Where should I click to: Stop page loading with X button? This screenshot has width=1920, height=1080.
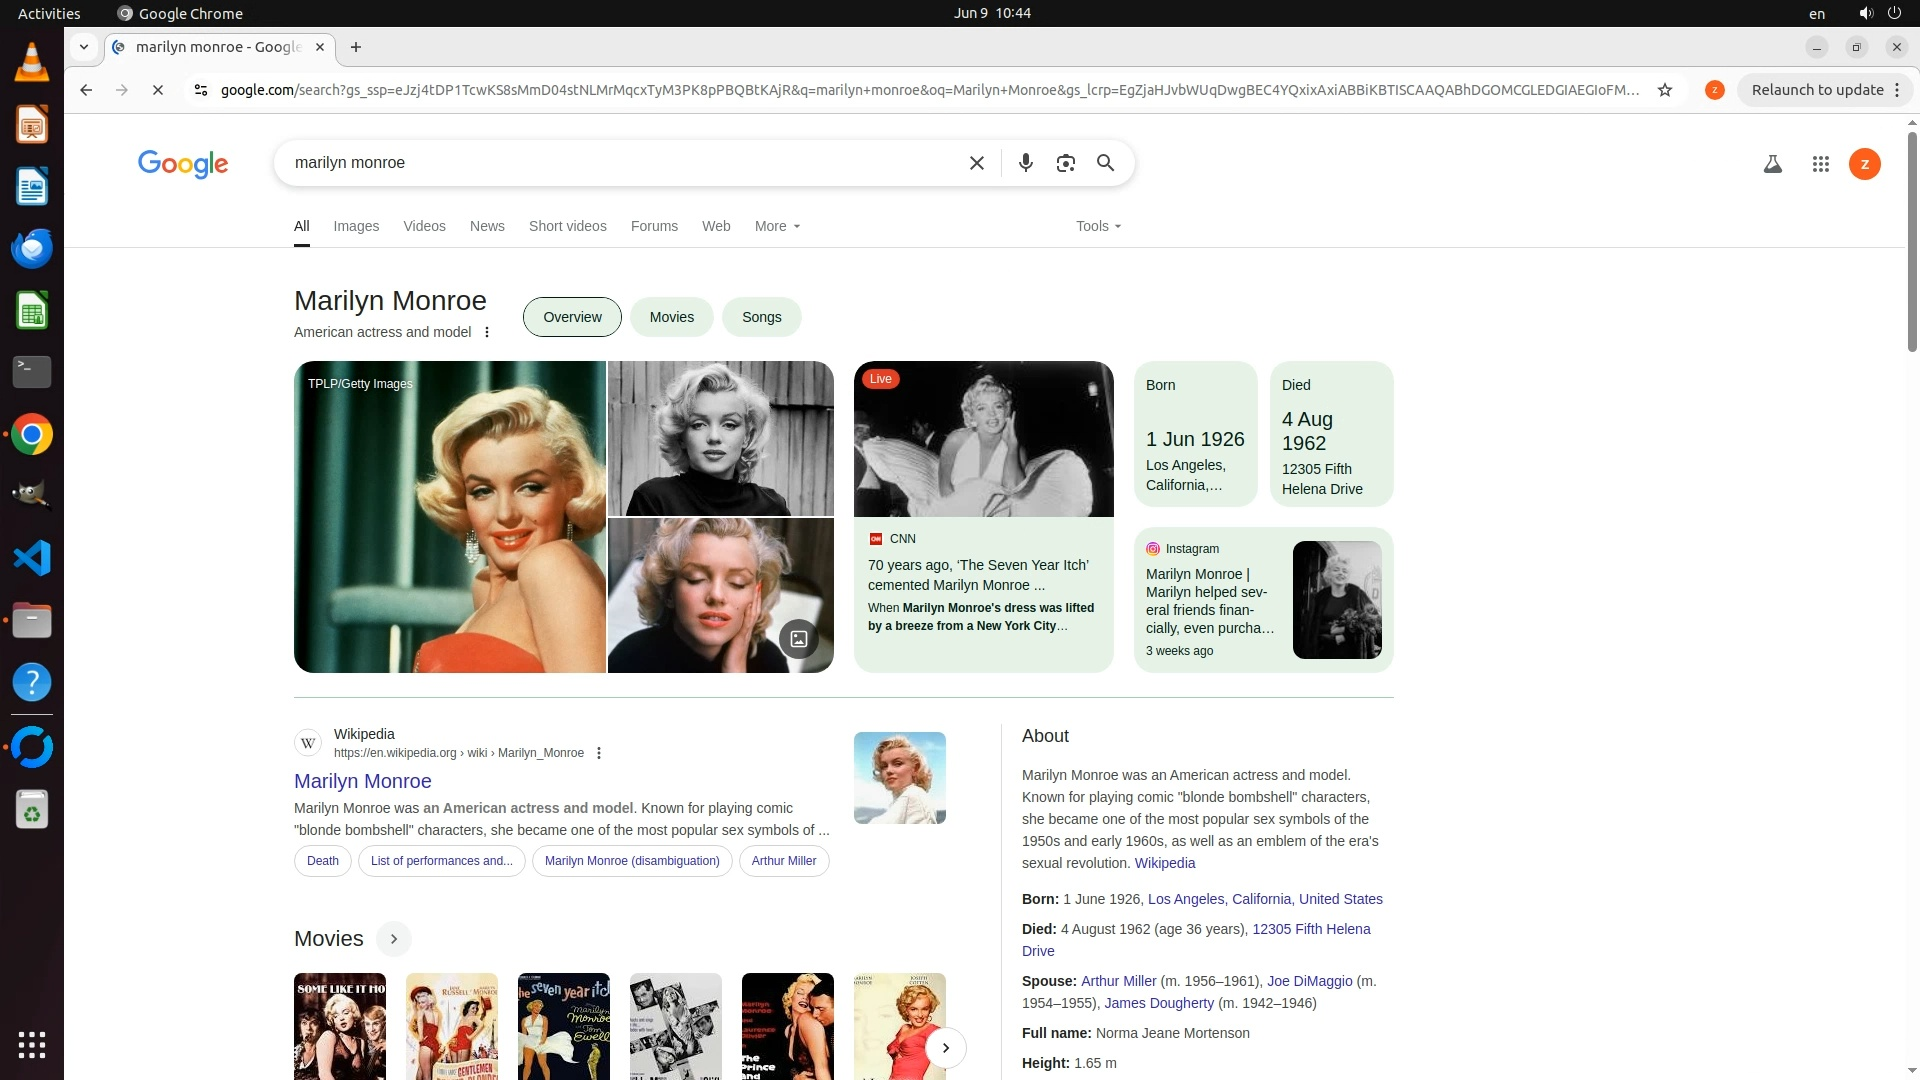point(157,90)
